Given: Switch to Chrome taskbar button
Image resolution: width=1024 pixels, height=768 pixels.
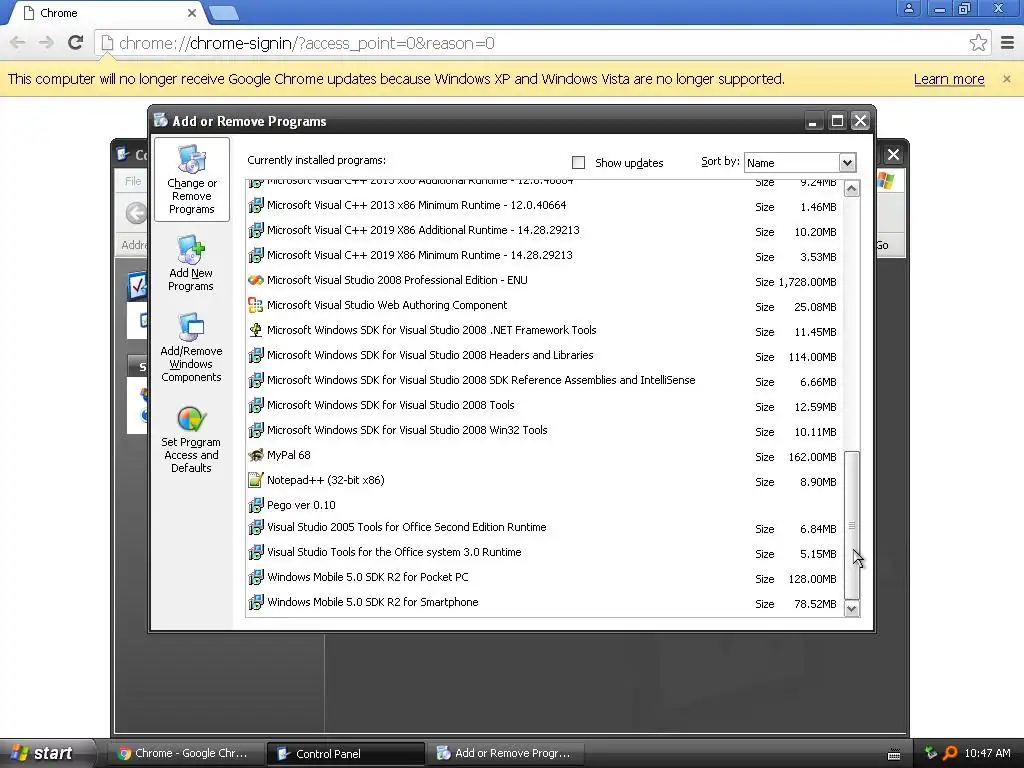Looking at the screenshot, I should (x=184, y=754).
